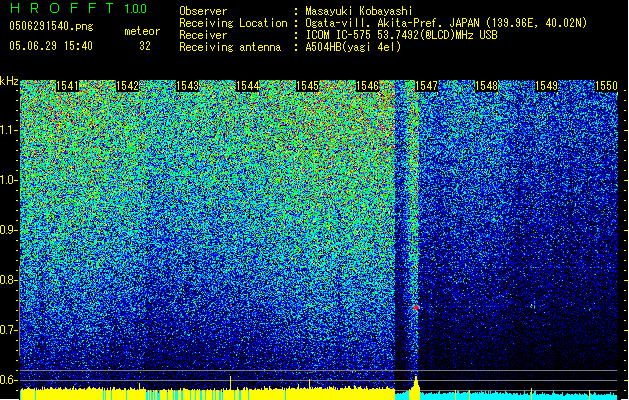Click the 1547 time marker
The width and height of the screenshot is (629, 400).
[426, 86]
